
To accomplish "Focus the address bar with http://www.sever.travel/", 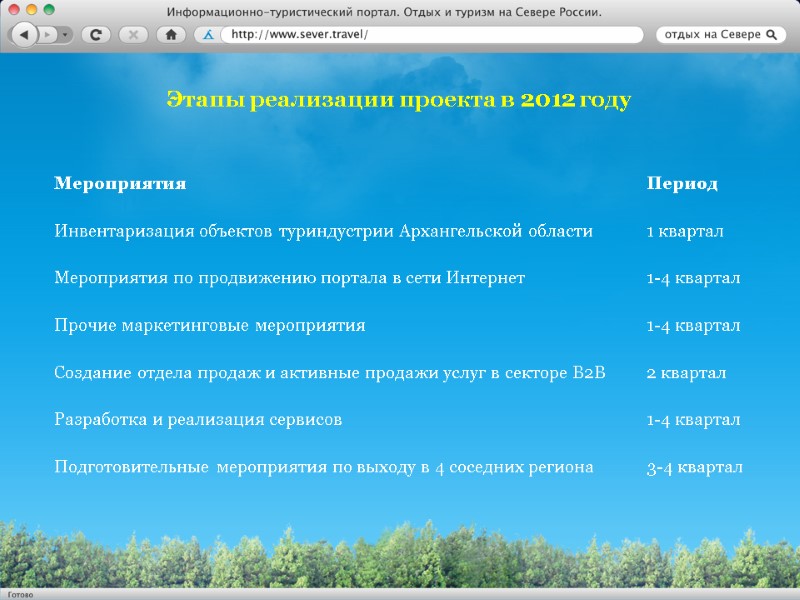I will coord(431,35).
